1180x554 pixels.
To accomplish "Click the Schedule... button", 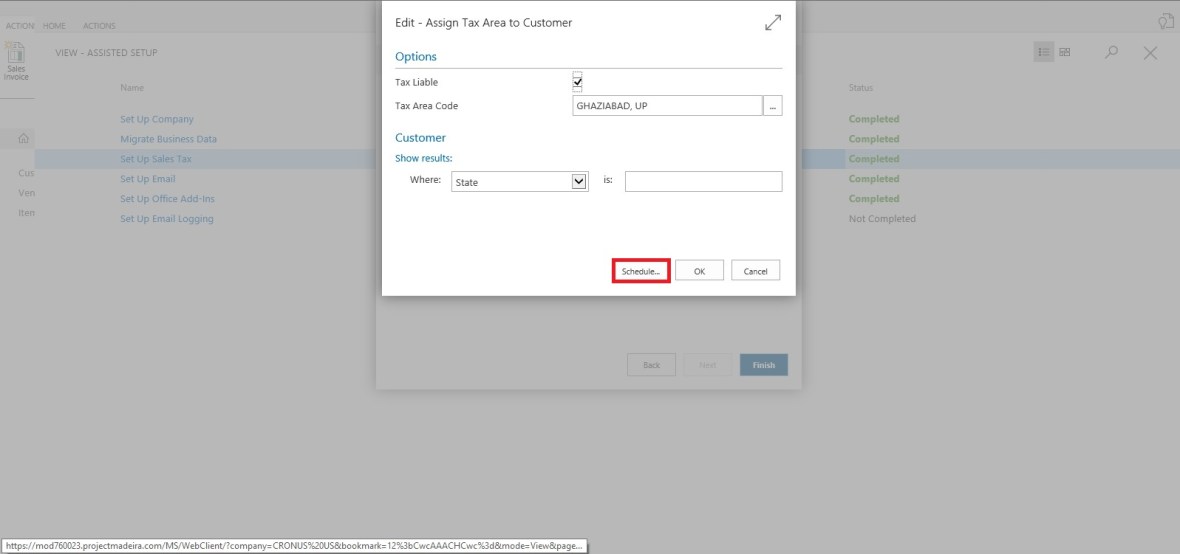I will [x=640, y=270].
